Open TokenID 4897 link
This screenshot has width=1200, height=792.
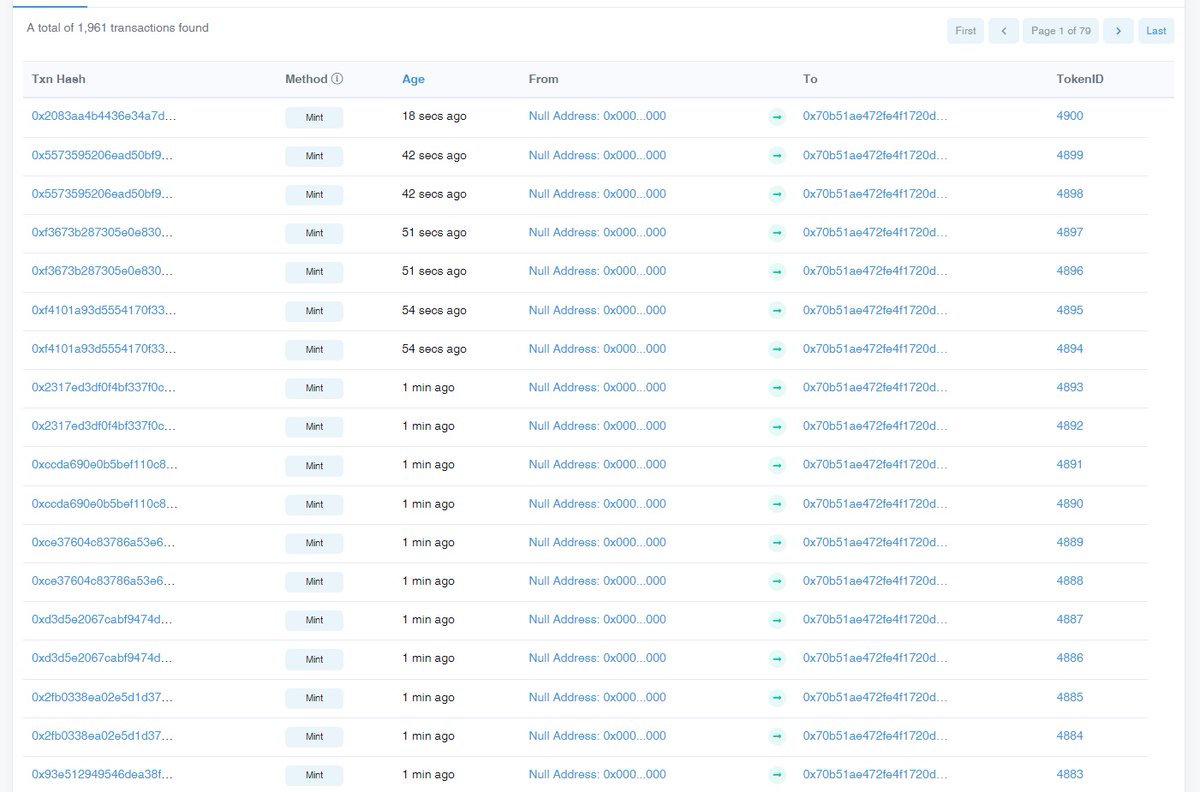coord(1070,232)
